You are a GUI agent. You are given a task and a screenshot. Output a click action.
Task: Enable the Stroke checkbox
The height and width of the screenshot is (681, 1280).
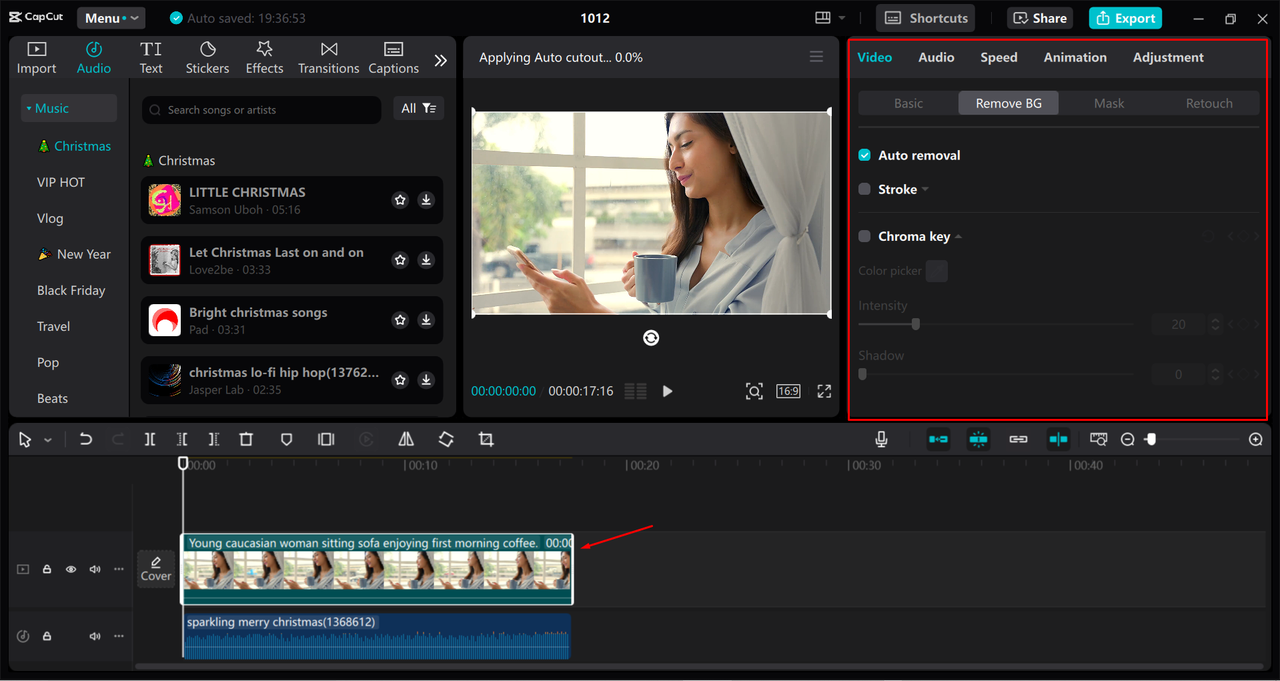tap(864, 189)
